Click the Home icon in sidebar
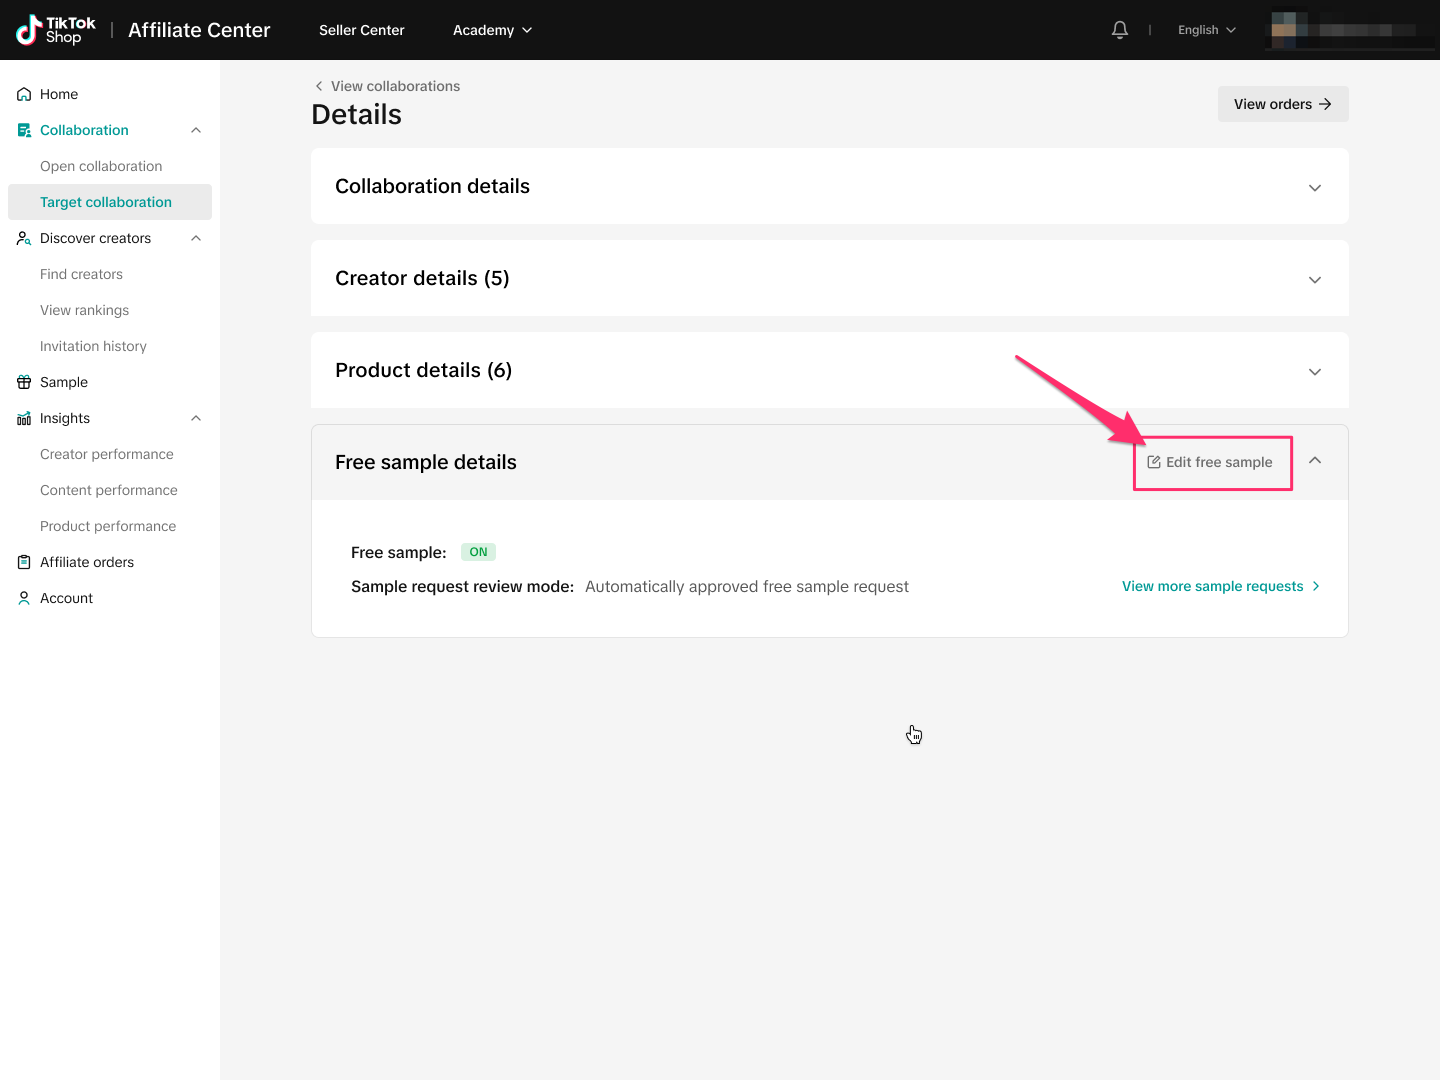Screen dimensions: 1440x1080 click(x=24, y=94)
